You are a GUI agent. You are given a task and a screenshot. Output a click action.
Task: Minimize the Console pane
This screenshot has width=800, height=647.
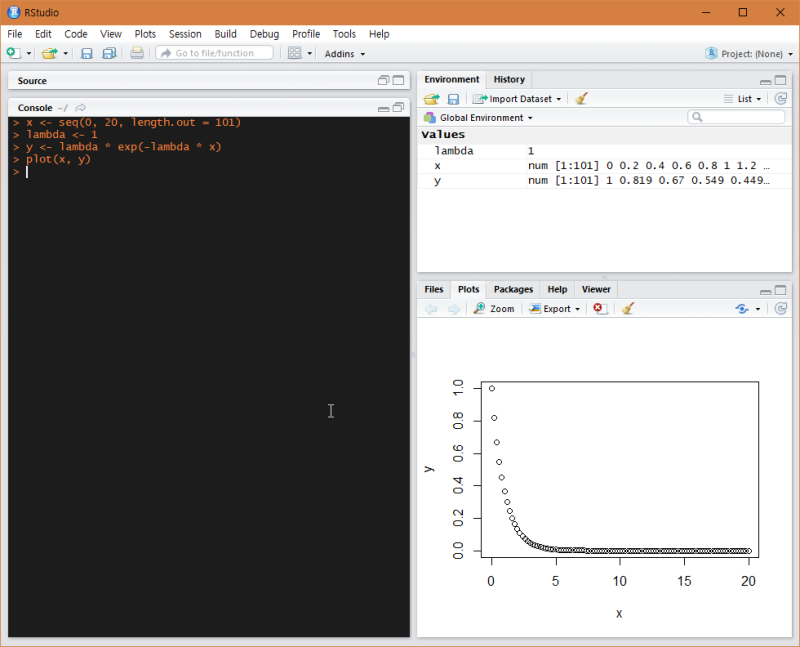(x=383, y=107)
